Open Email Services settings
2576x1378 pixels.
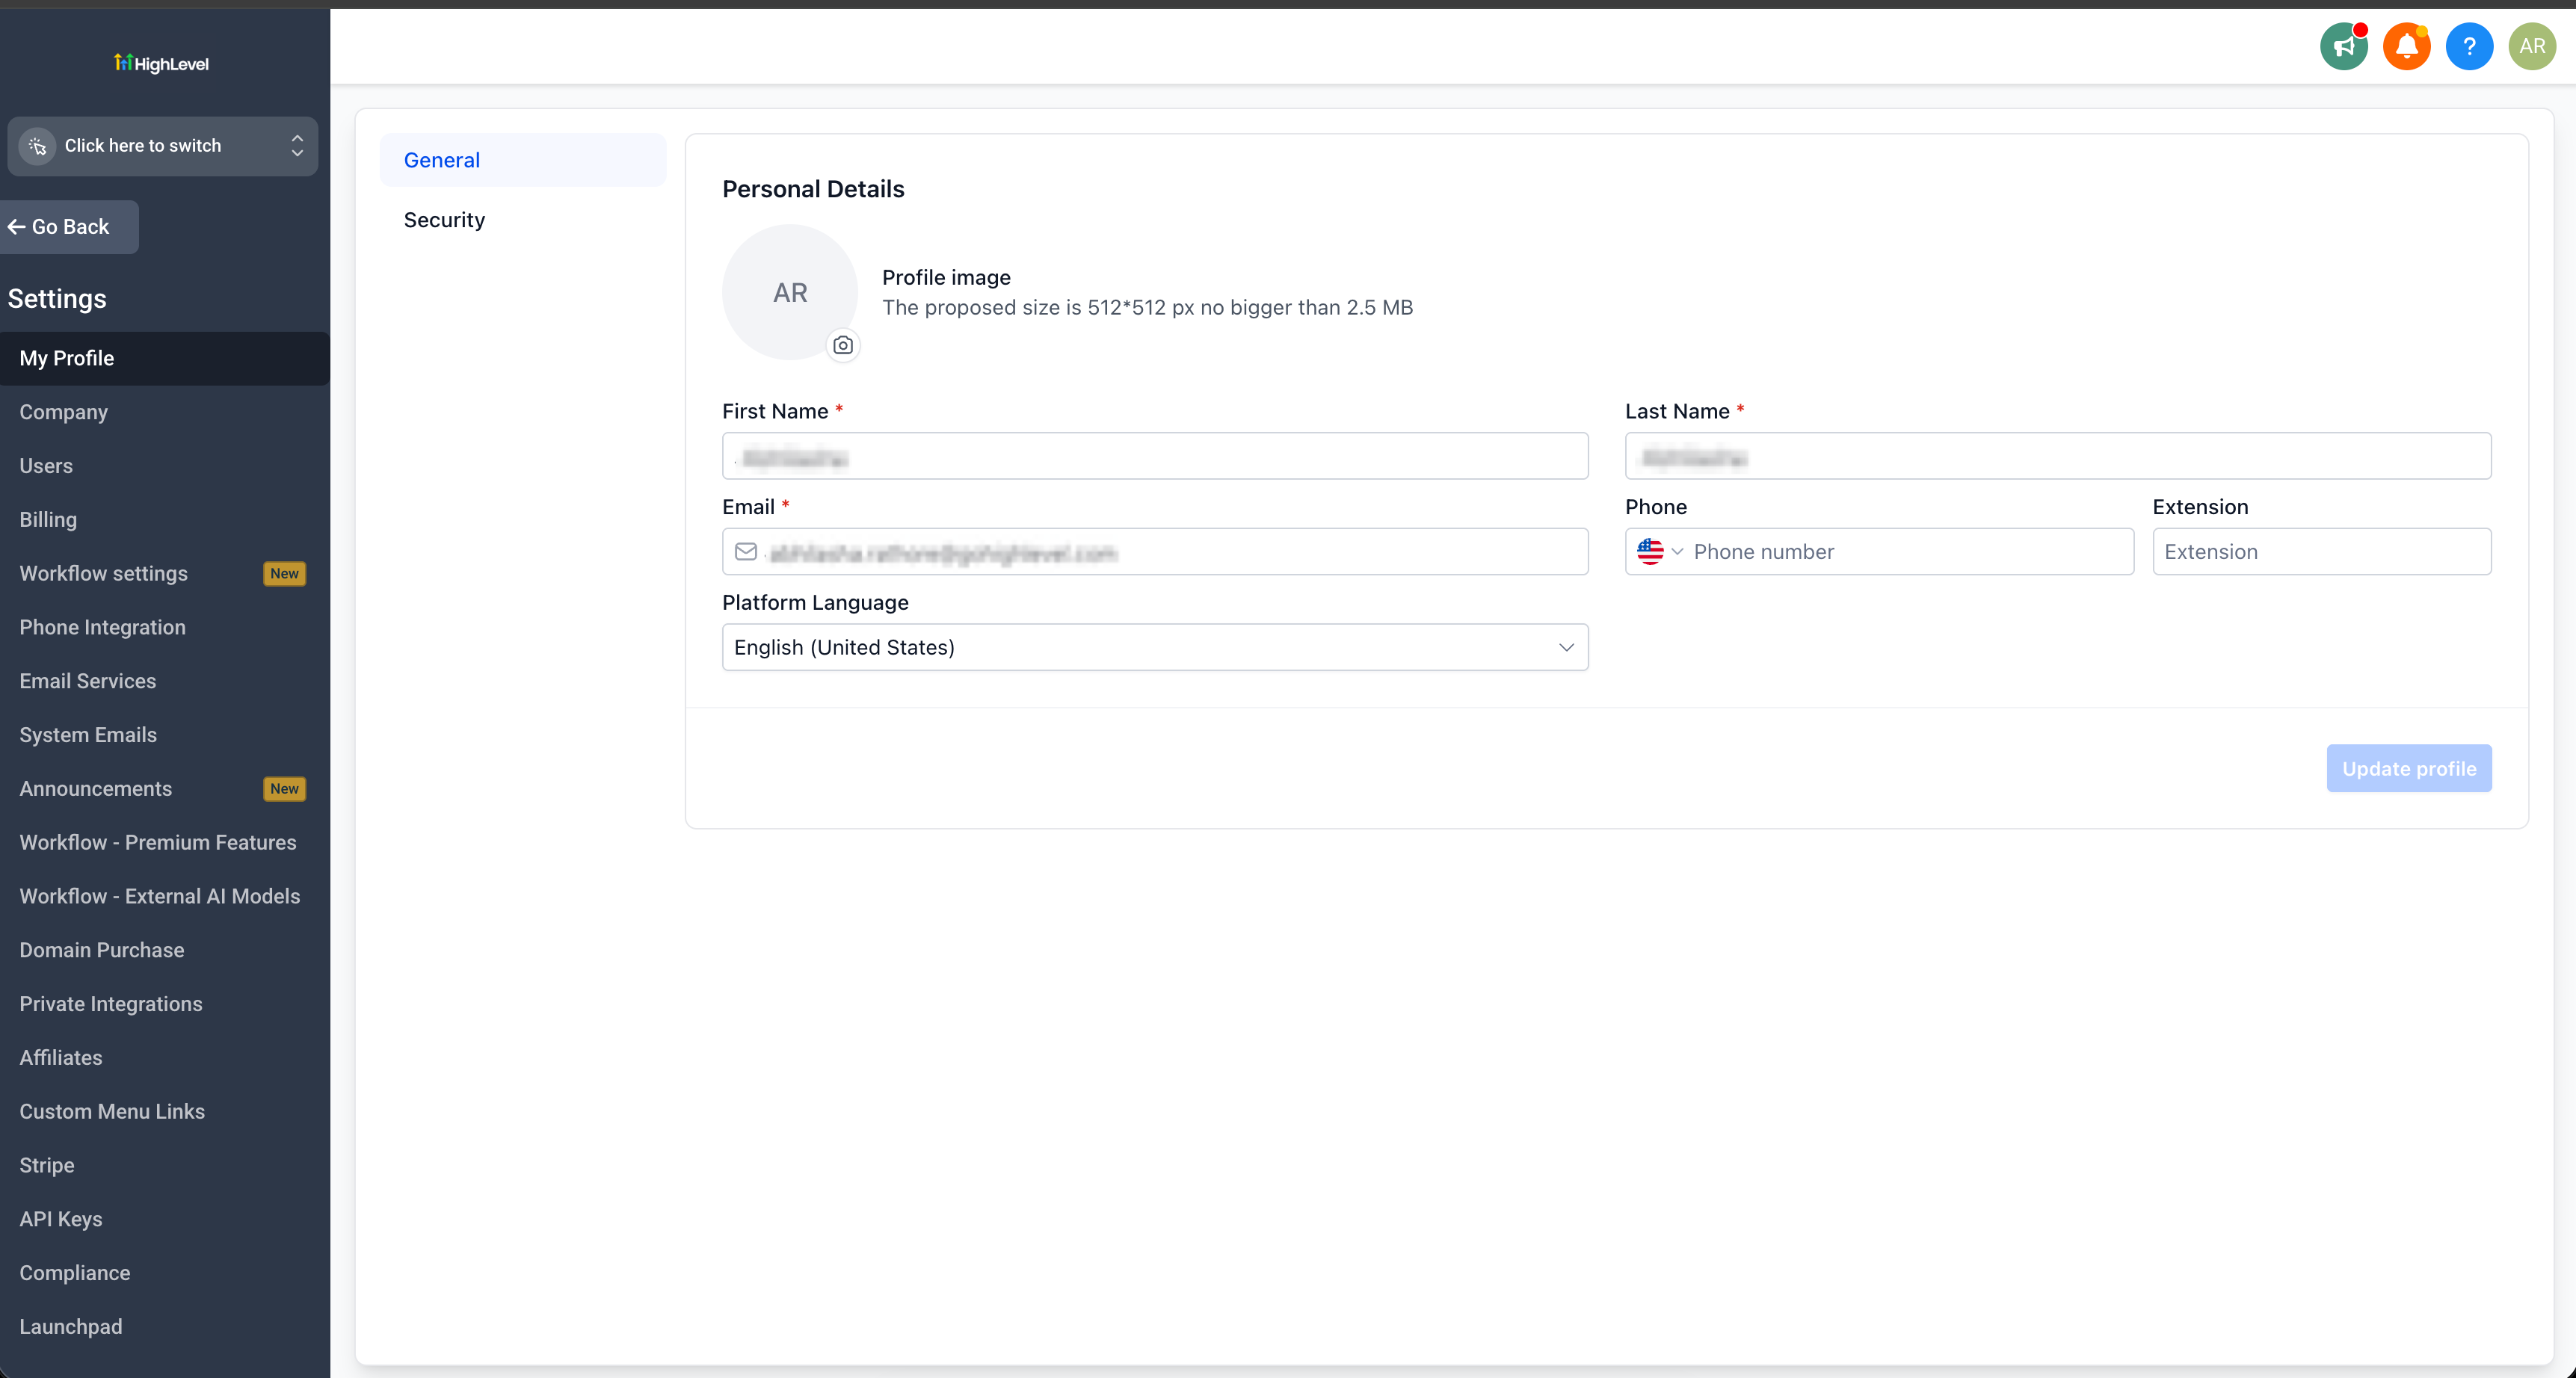165,681
